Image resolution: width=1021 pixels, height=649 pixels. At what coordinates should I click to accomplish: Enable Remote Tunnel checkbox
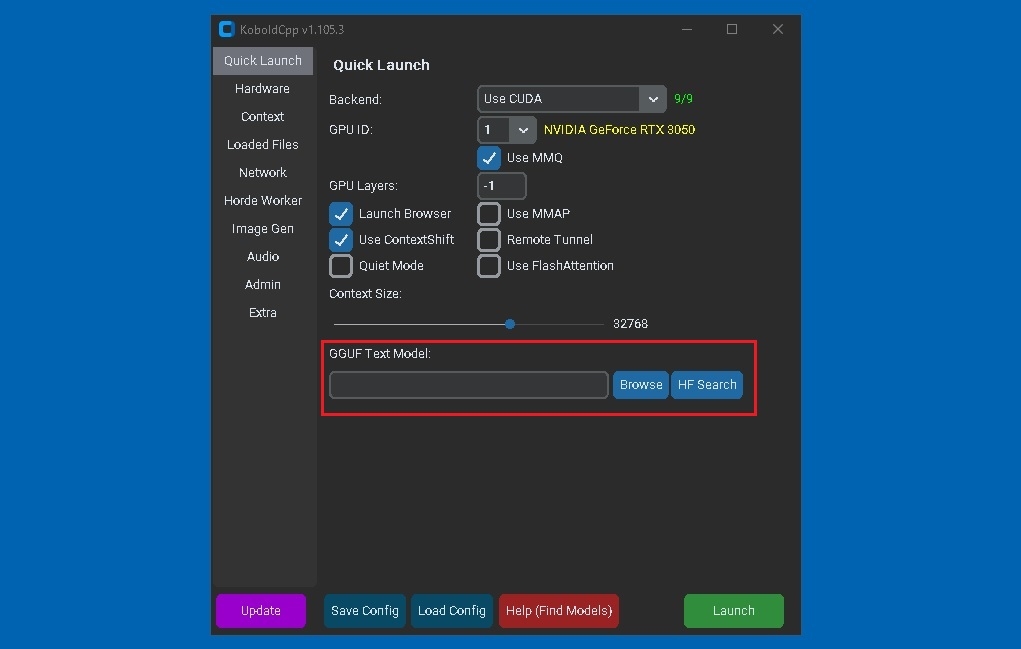coord(489,240)
